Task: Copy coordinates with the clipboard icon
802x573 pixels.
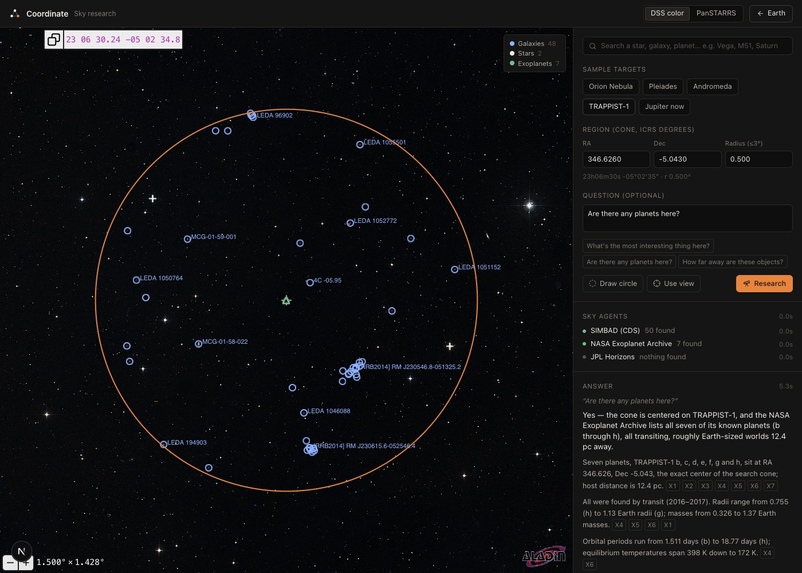Action: coord(54,39)
